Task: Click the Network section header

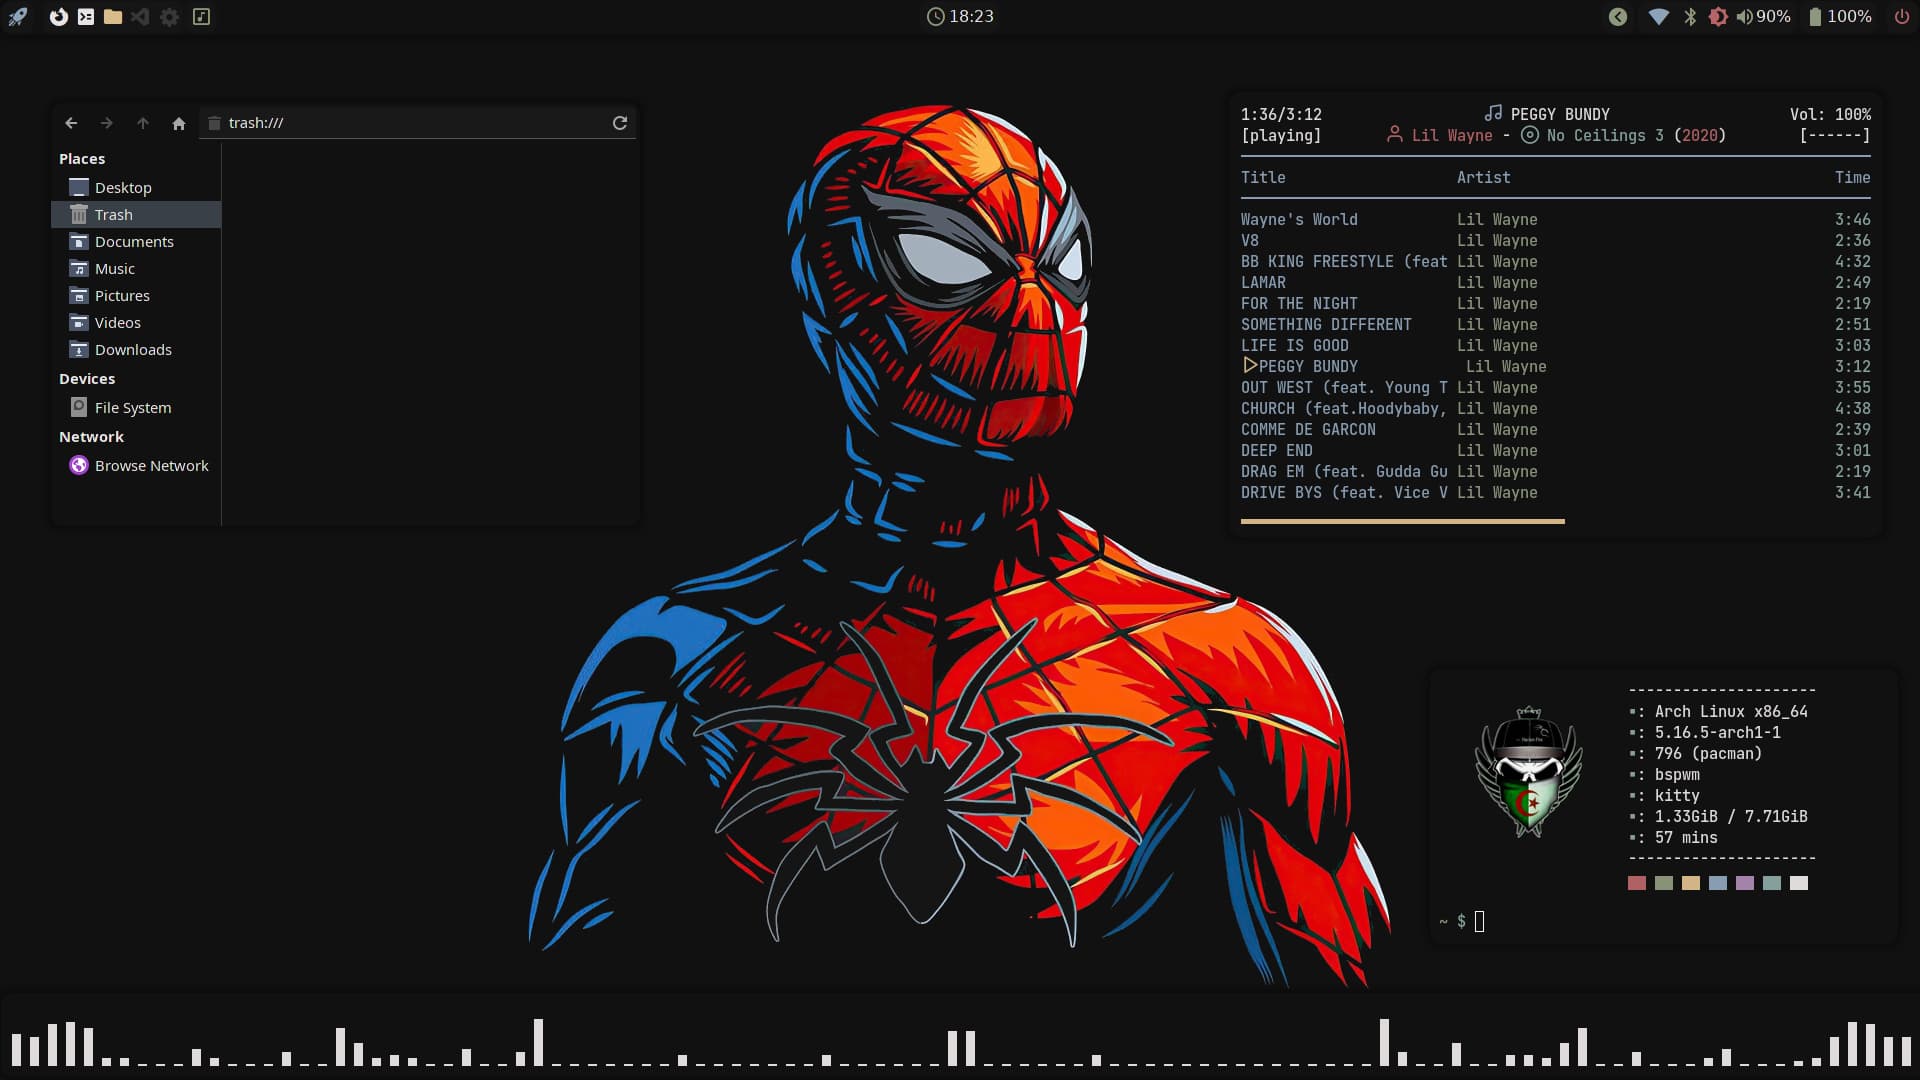Action: pyautogui.click(x=91, y=437)
